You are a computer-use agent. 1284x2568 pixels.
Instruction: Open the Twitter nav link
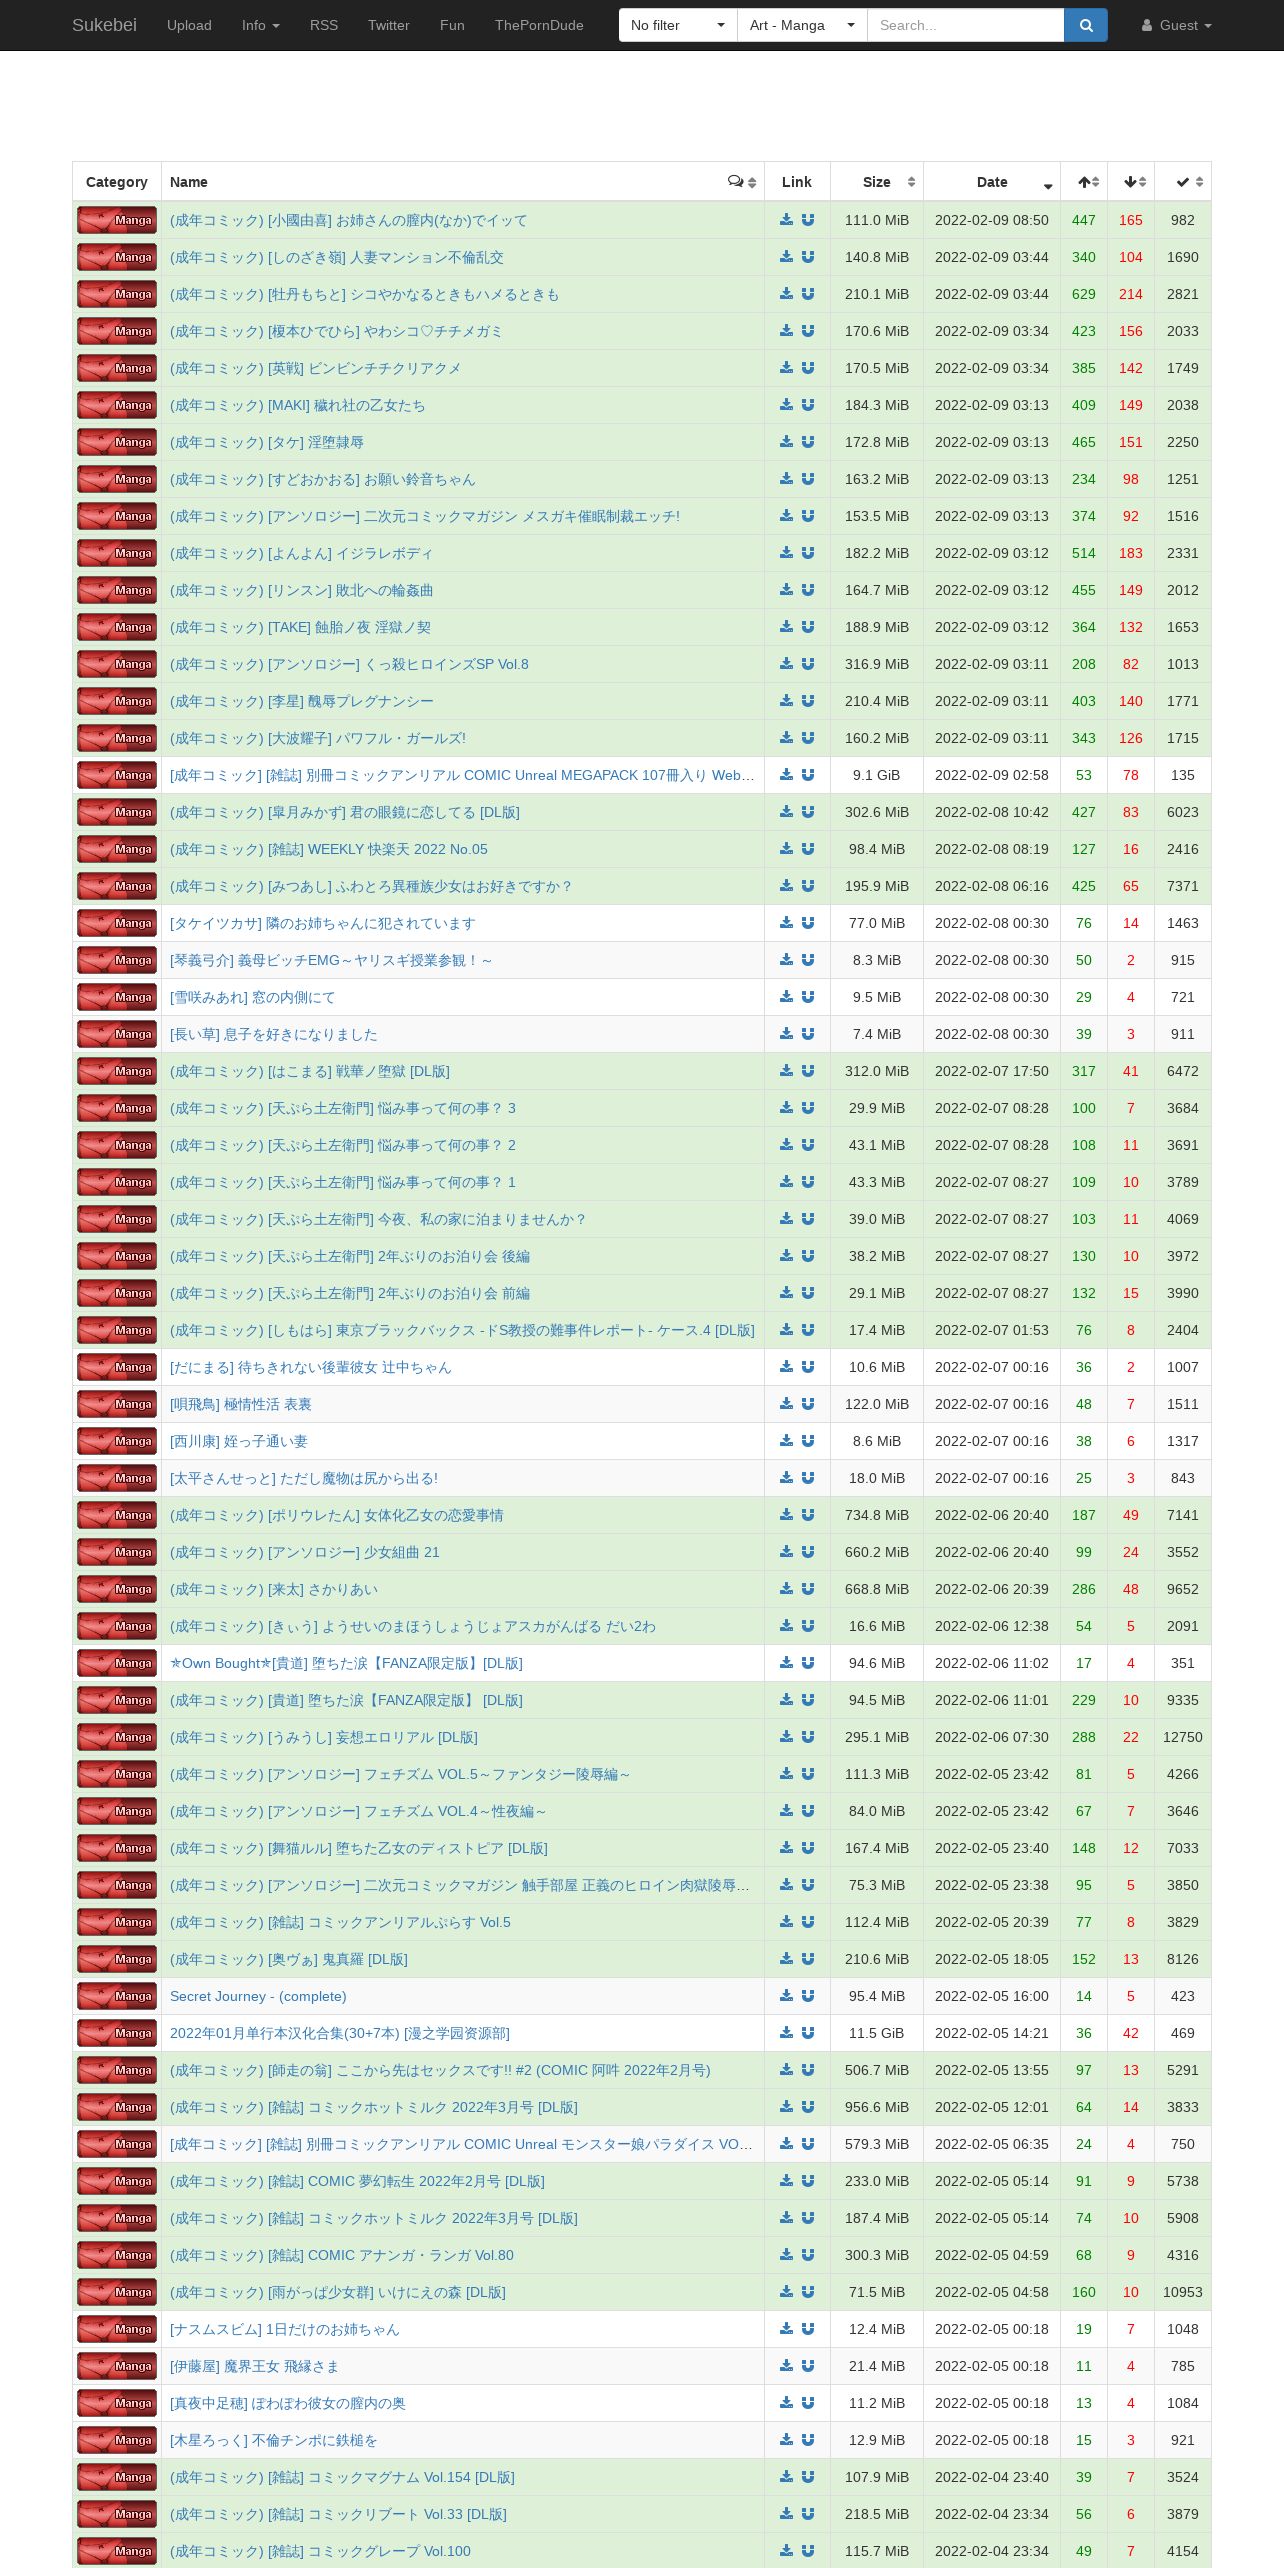point(388,25)
